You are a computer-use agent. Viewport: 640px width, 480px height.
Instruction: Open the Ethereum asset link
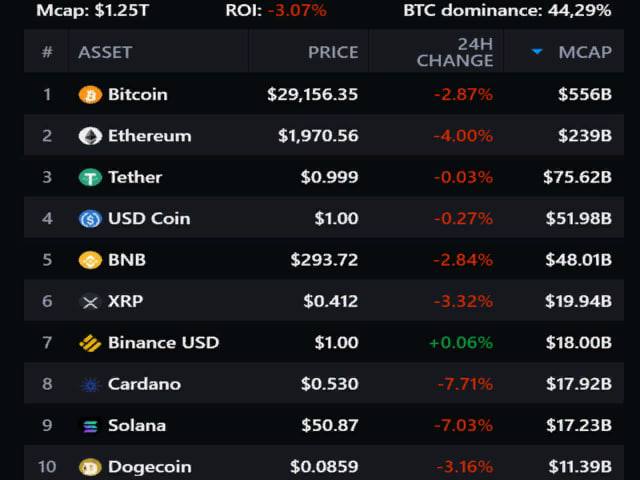click(149, 136)
